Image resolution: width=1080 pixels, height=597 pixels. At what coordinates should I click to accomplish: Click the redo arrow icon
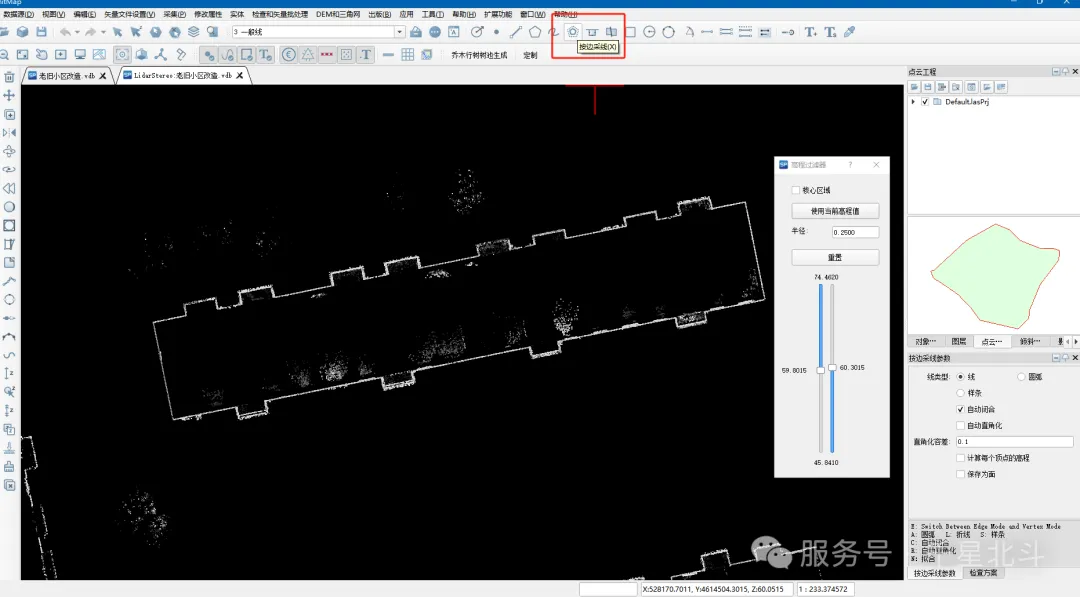tap(90, 32)
